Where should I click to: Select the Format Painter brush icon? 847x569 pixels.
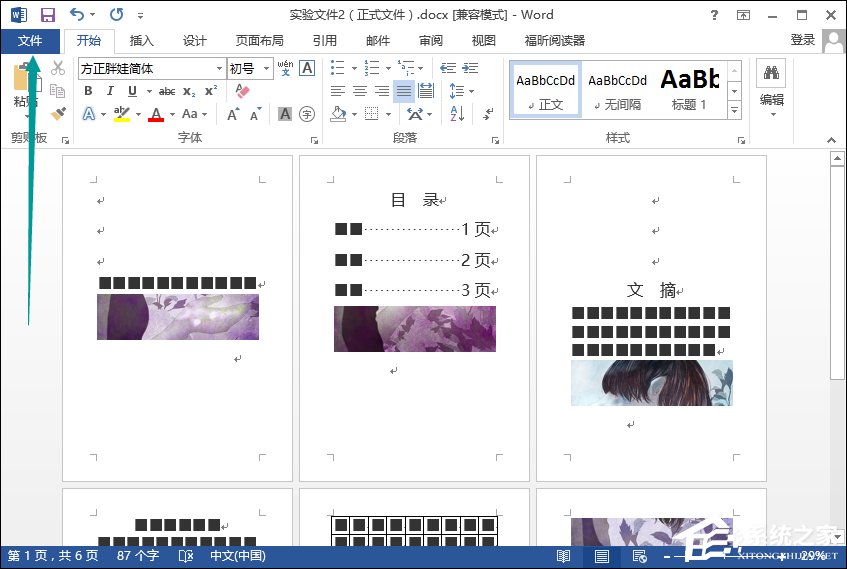coord(58,114)
